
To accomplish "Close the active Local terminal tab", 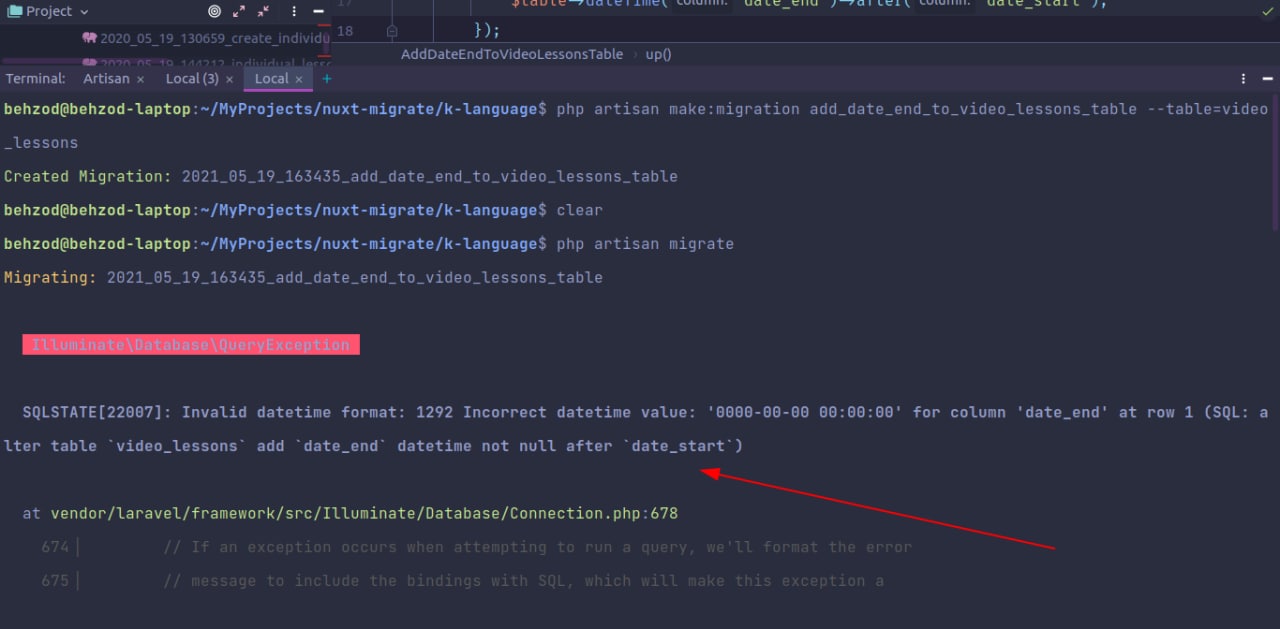I will pos(298,79).
